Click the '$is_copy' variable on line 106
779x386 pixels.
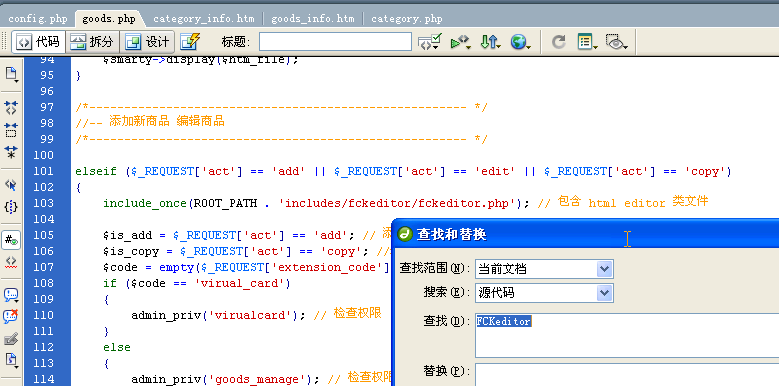[x=131, y=251]
